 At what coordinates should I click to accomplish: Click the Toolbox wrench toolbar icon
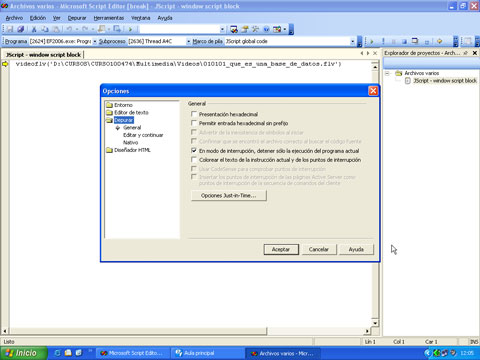pos(255,29)
